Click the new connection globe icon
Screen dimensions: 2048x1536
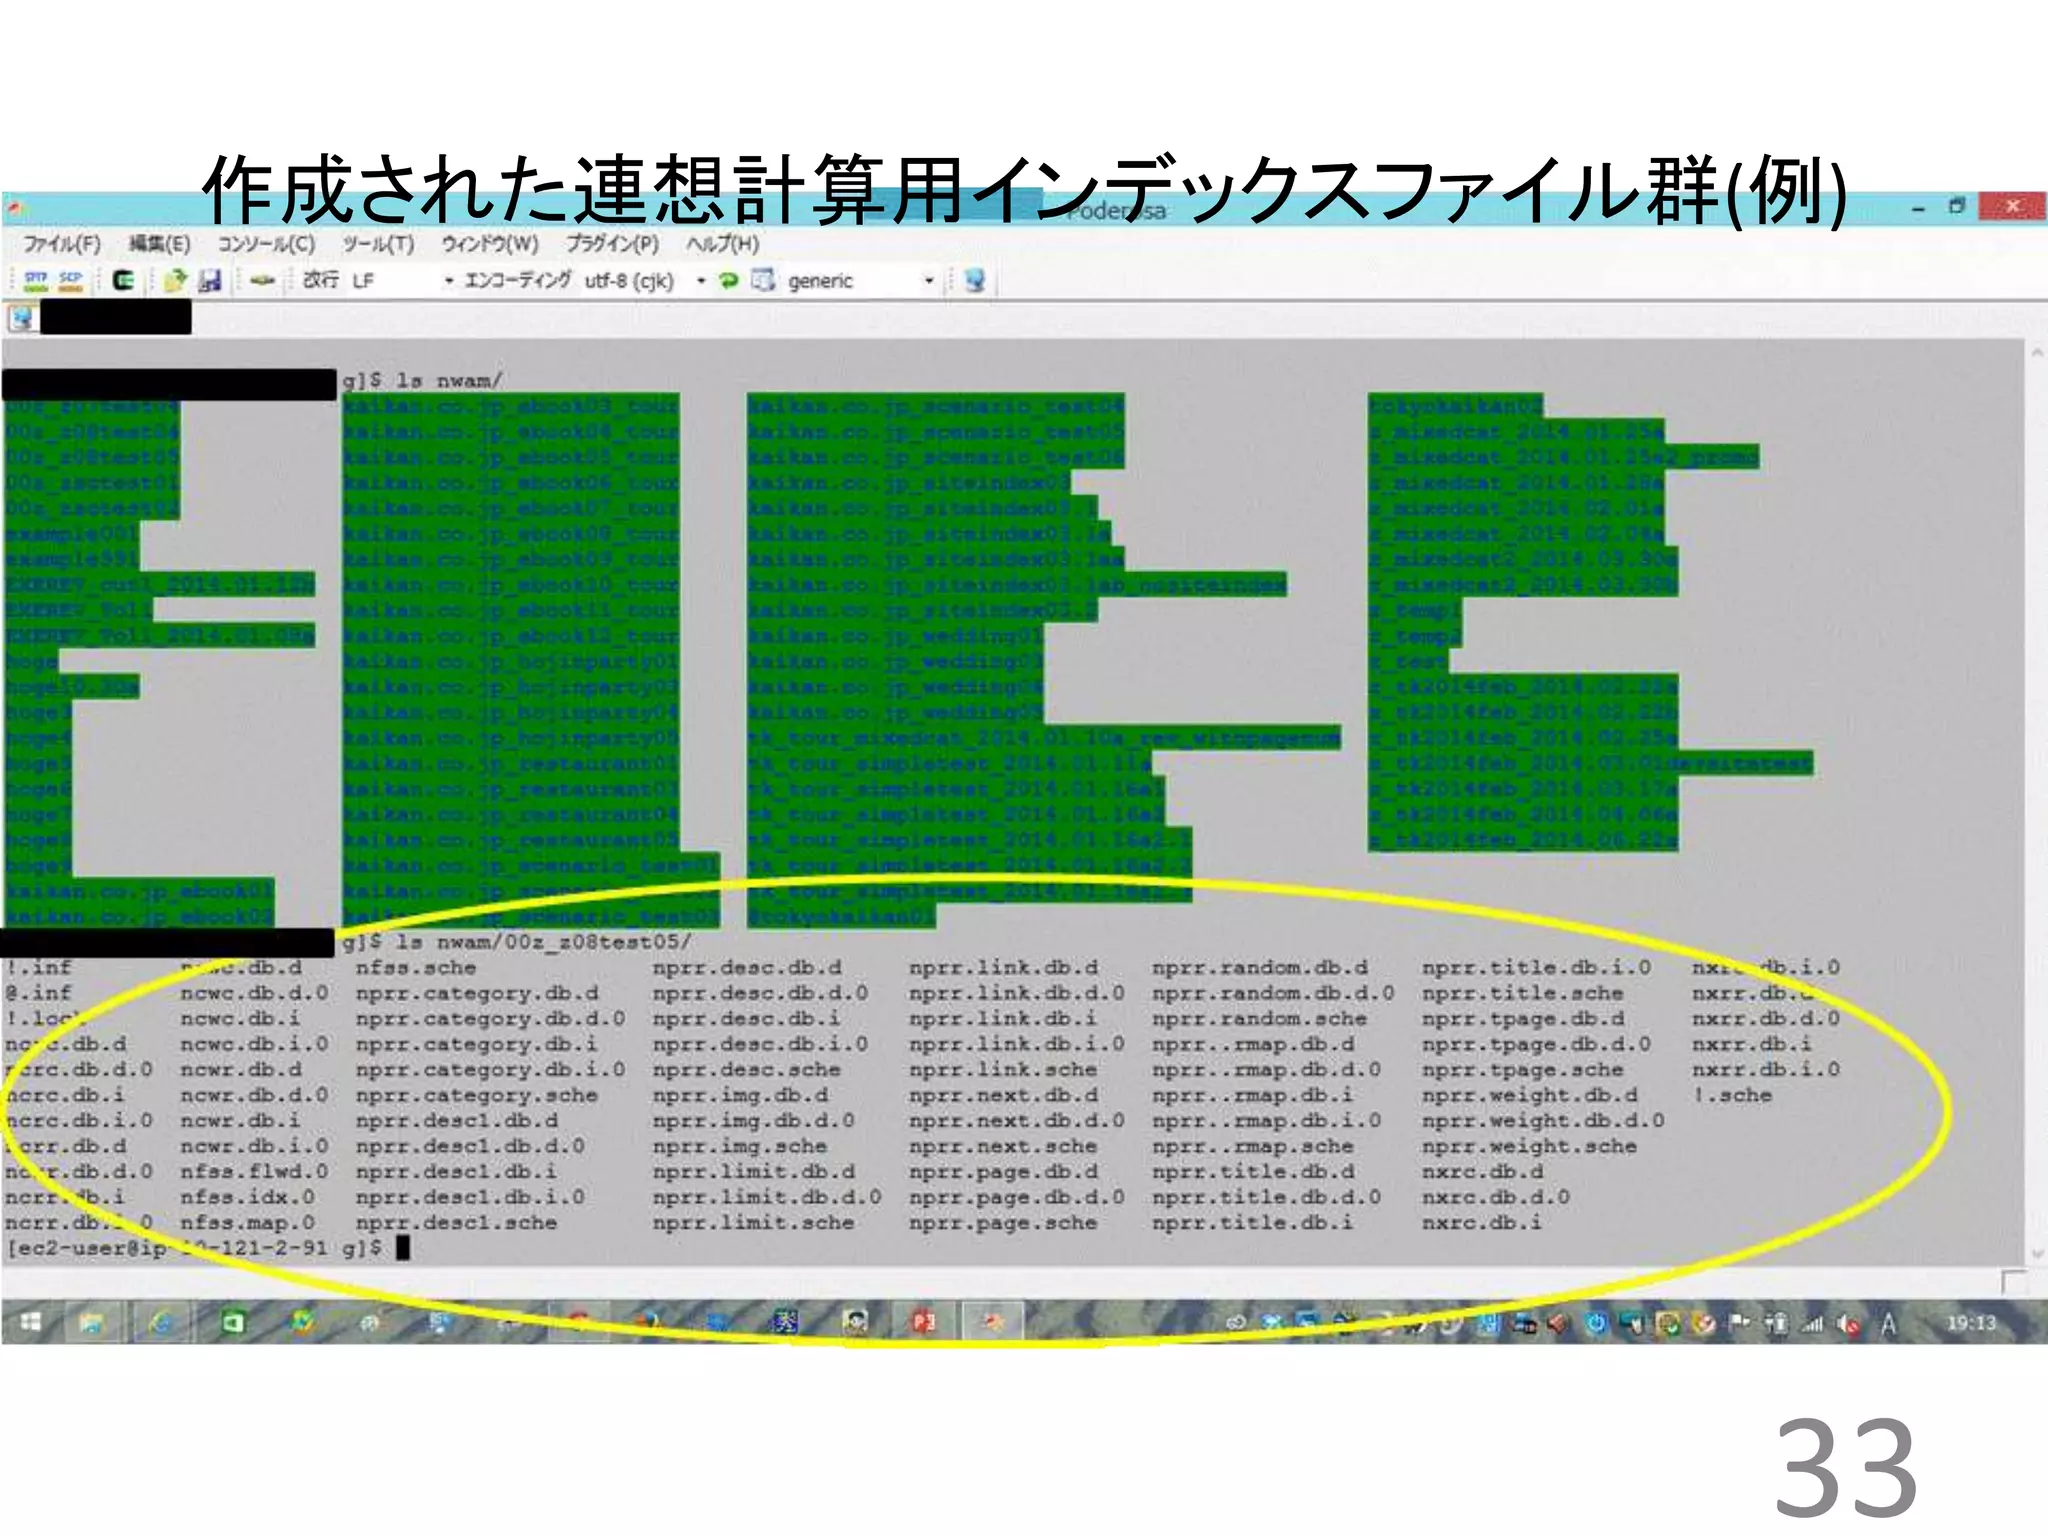pos(975,280)
